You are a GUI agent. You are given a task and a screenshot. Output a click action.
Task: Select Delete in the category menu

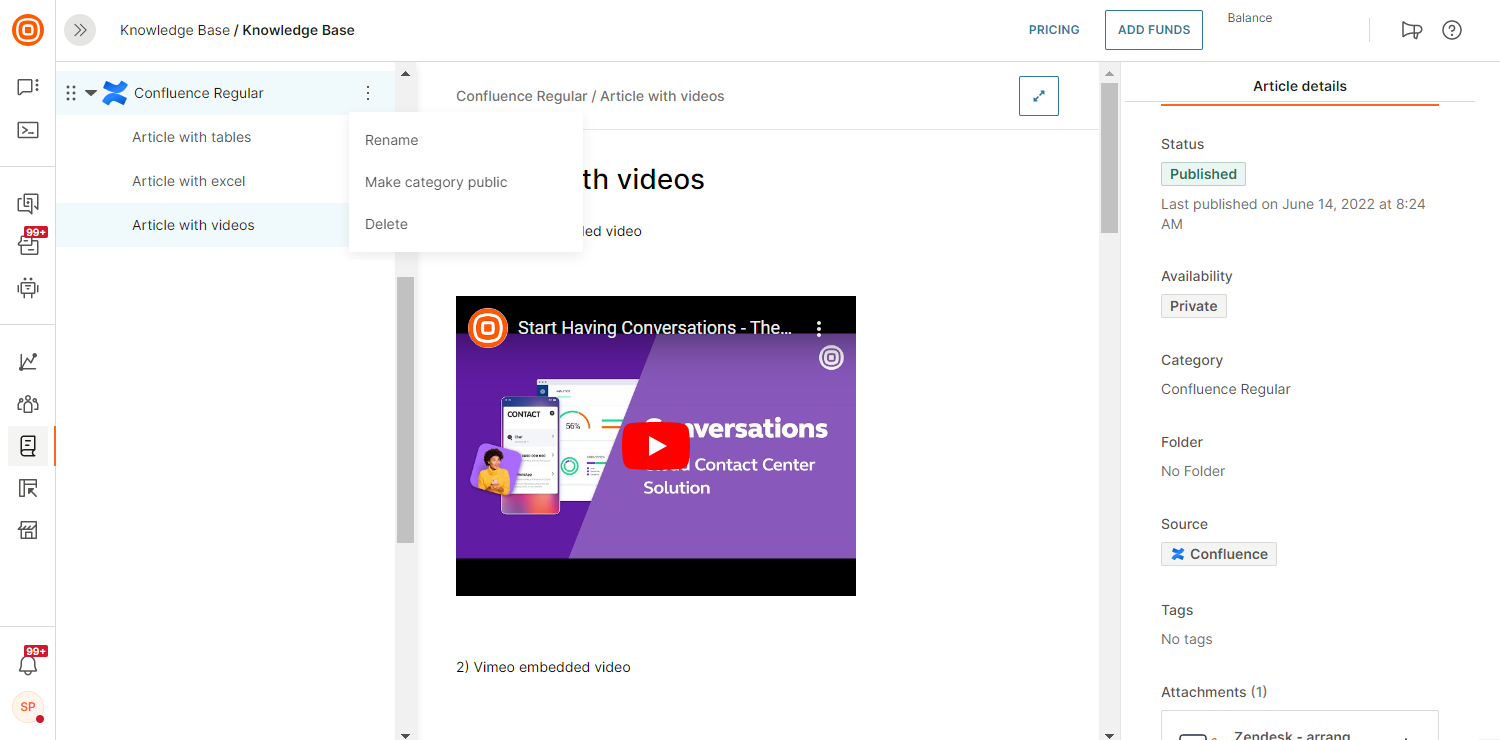point(386,224)
